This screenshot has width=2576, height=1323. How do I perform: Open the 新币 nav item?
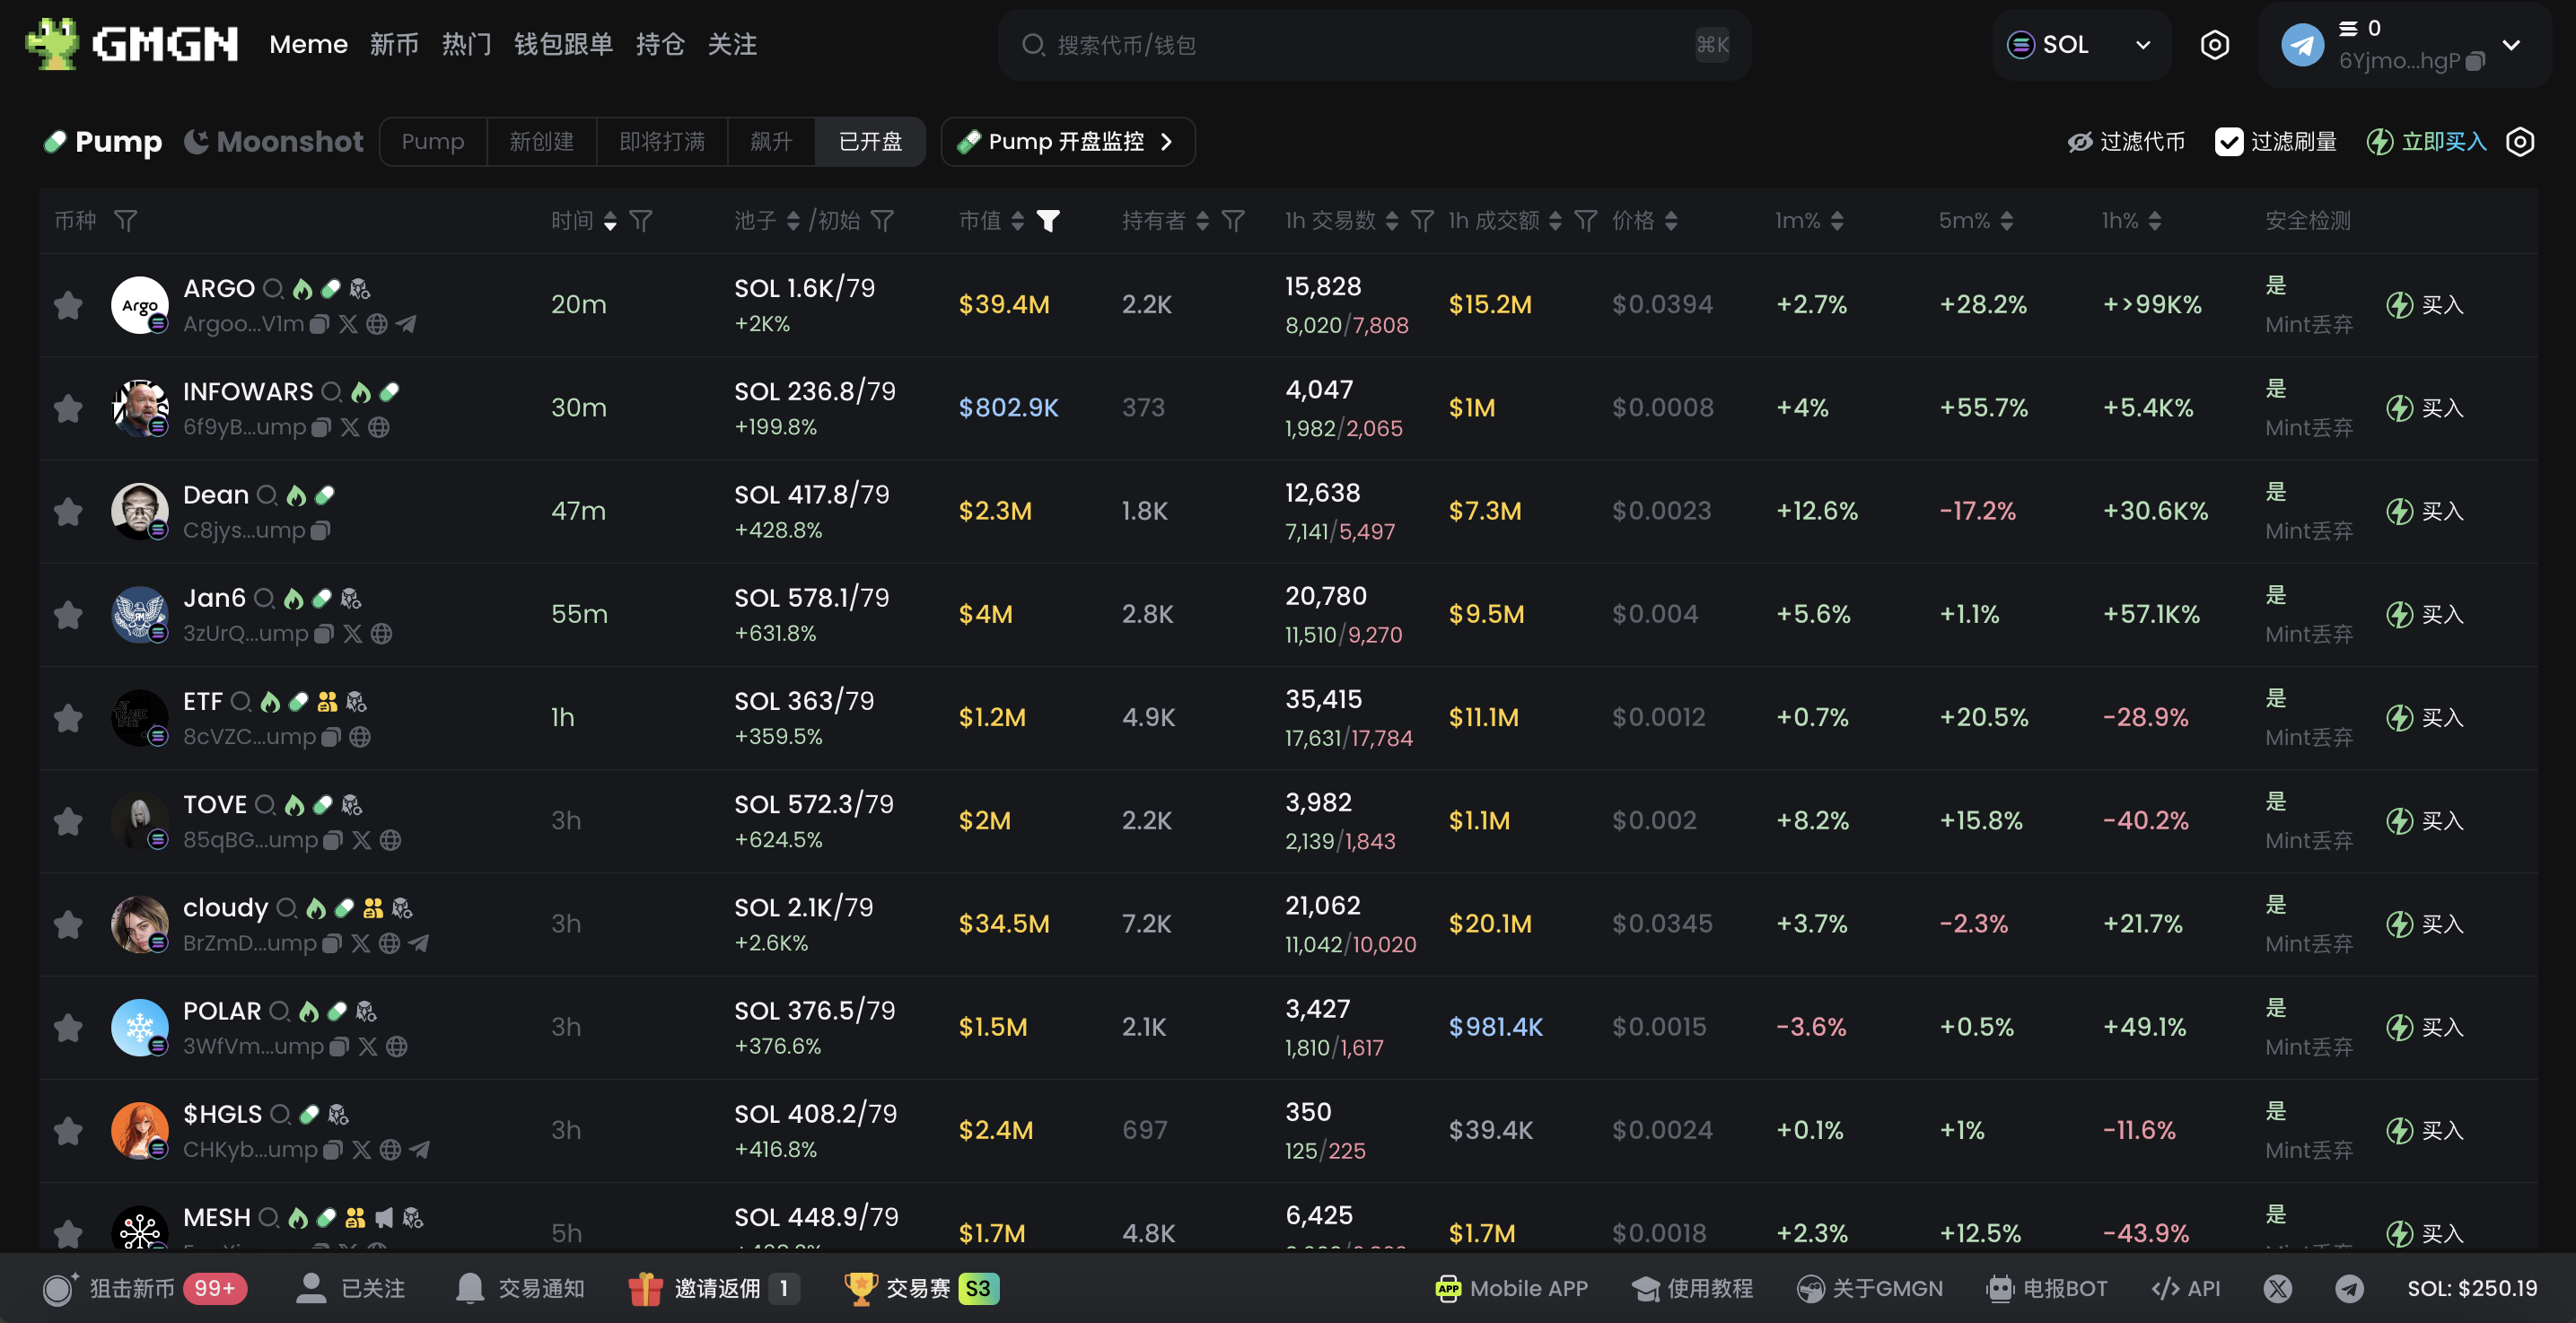[394, 45]
